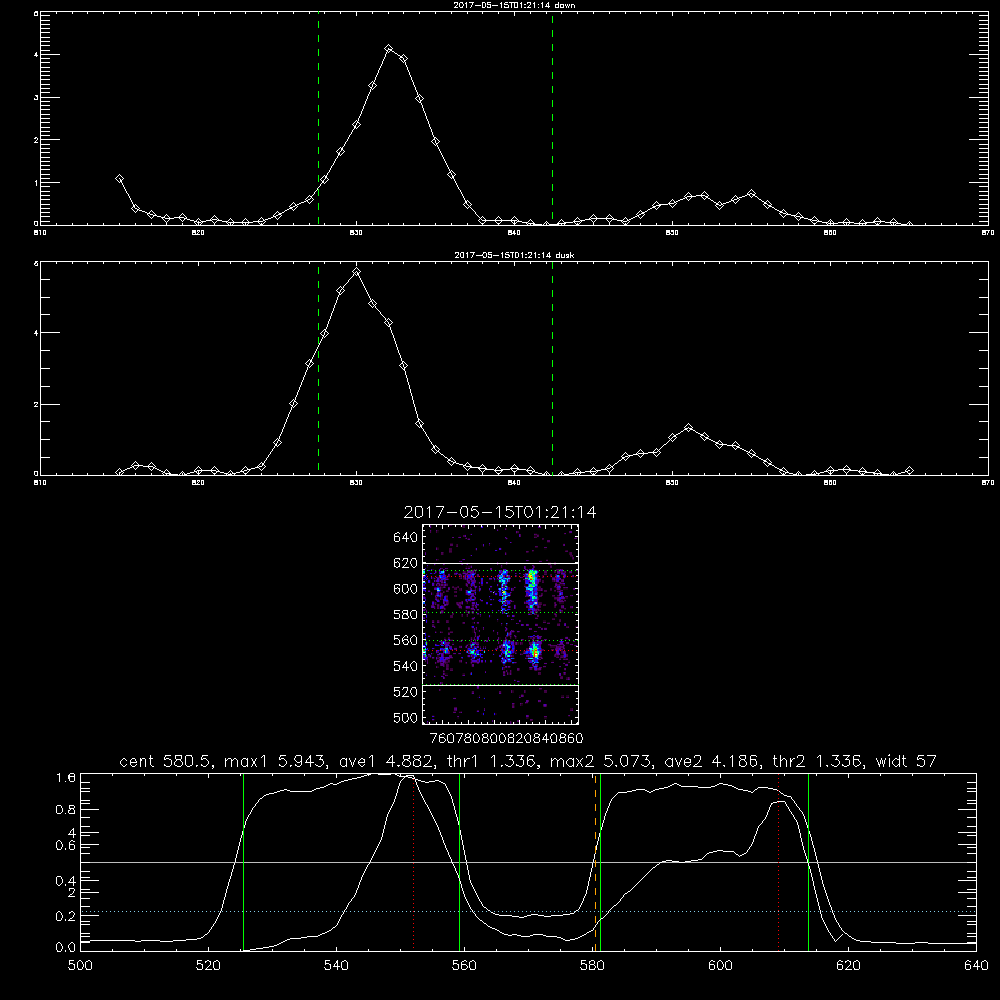This screenshot has width=1000, height=1000.
Task: Click the 'cent 580.5' value in stats line
Action: (x=163, y=761)
